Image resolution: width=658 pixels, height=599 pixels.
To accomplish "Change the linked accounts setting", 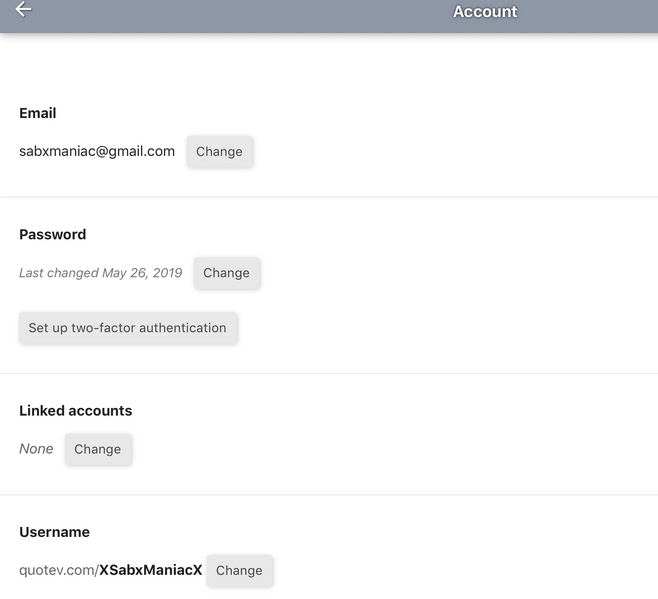I will (x=98, y=449).
